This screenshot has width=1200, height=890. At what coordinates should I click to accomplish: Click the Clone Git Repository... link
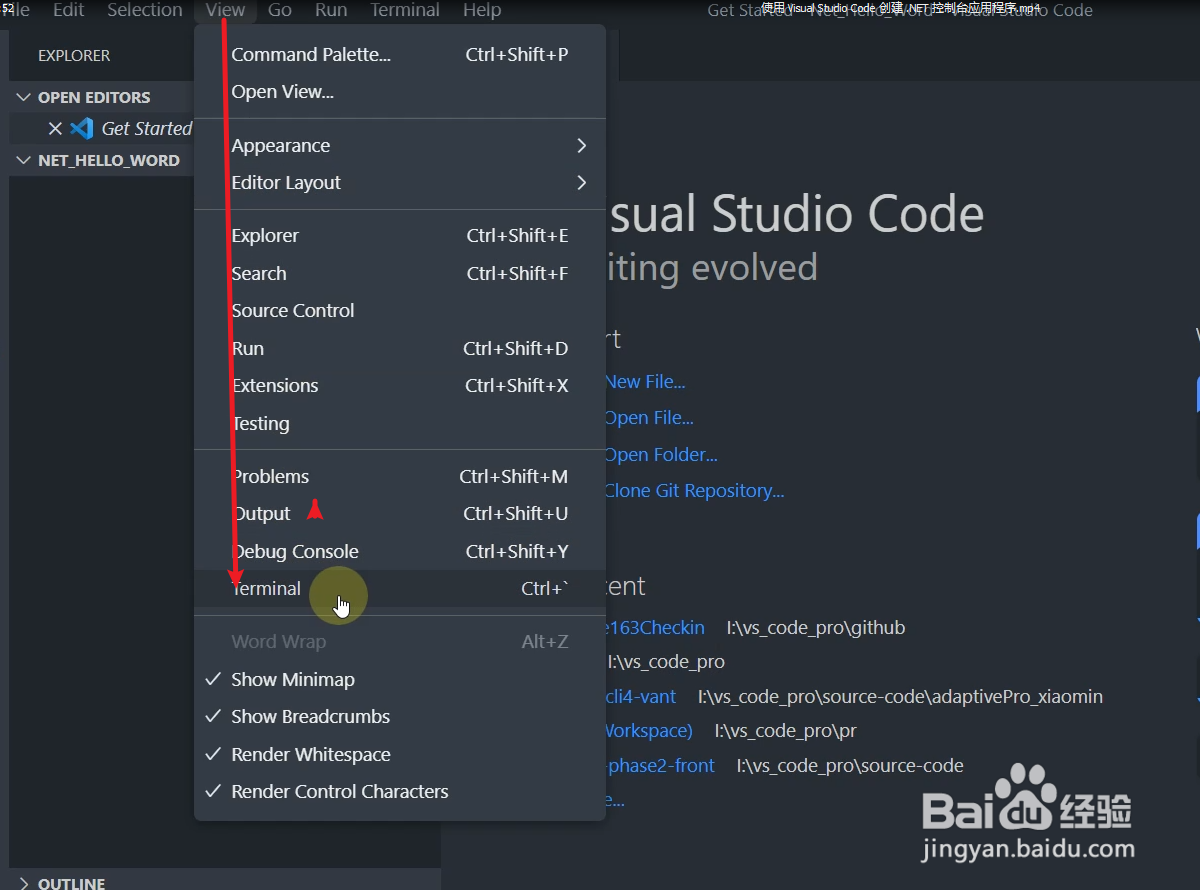point(694,491)
